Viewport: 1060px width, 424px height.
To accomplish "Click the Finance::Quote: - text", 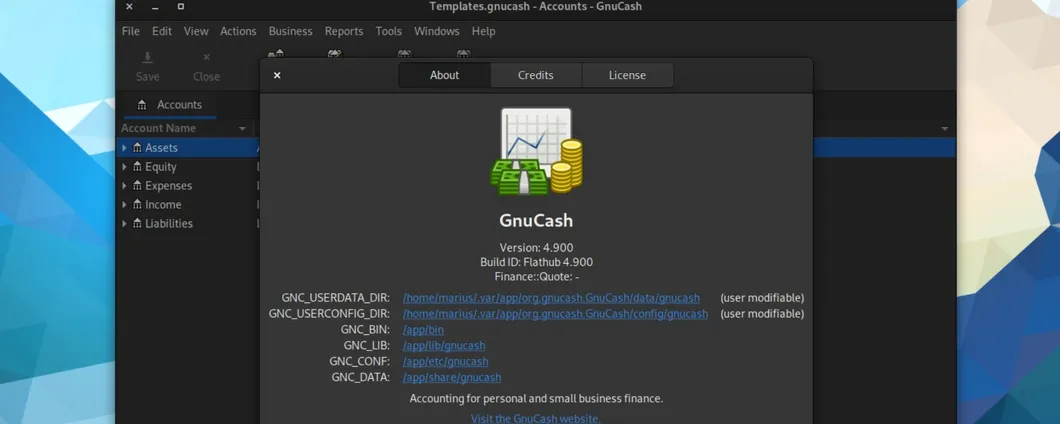I will (536, 277).
